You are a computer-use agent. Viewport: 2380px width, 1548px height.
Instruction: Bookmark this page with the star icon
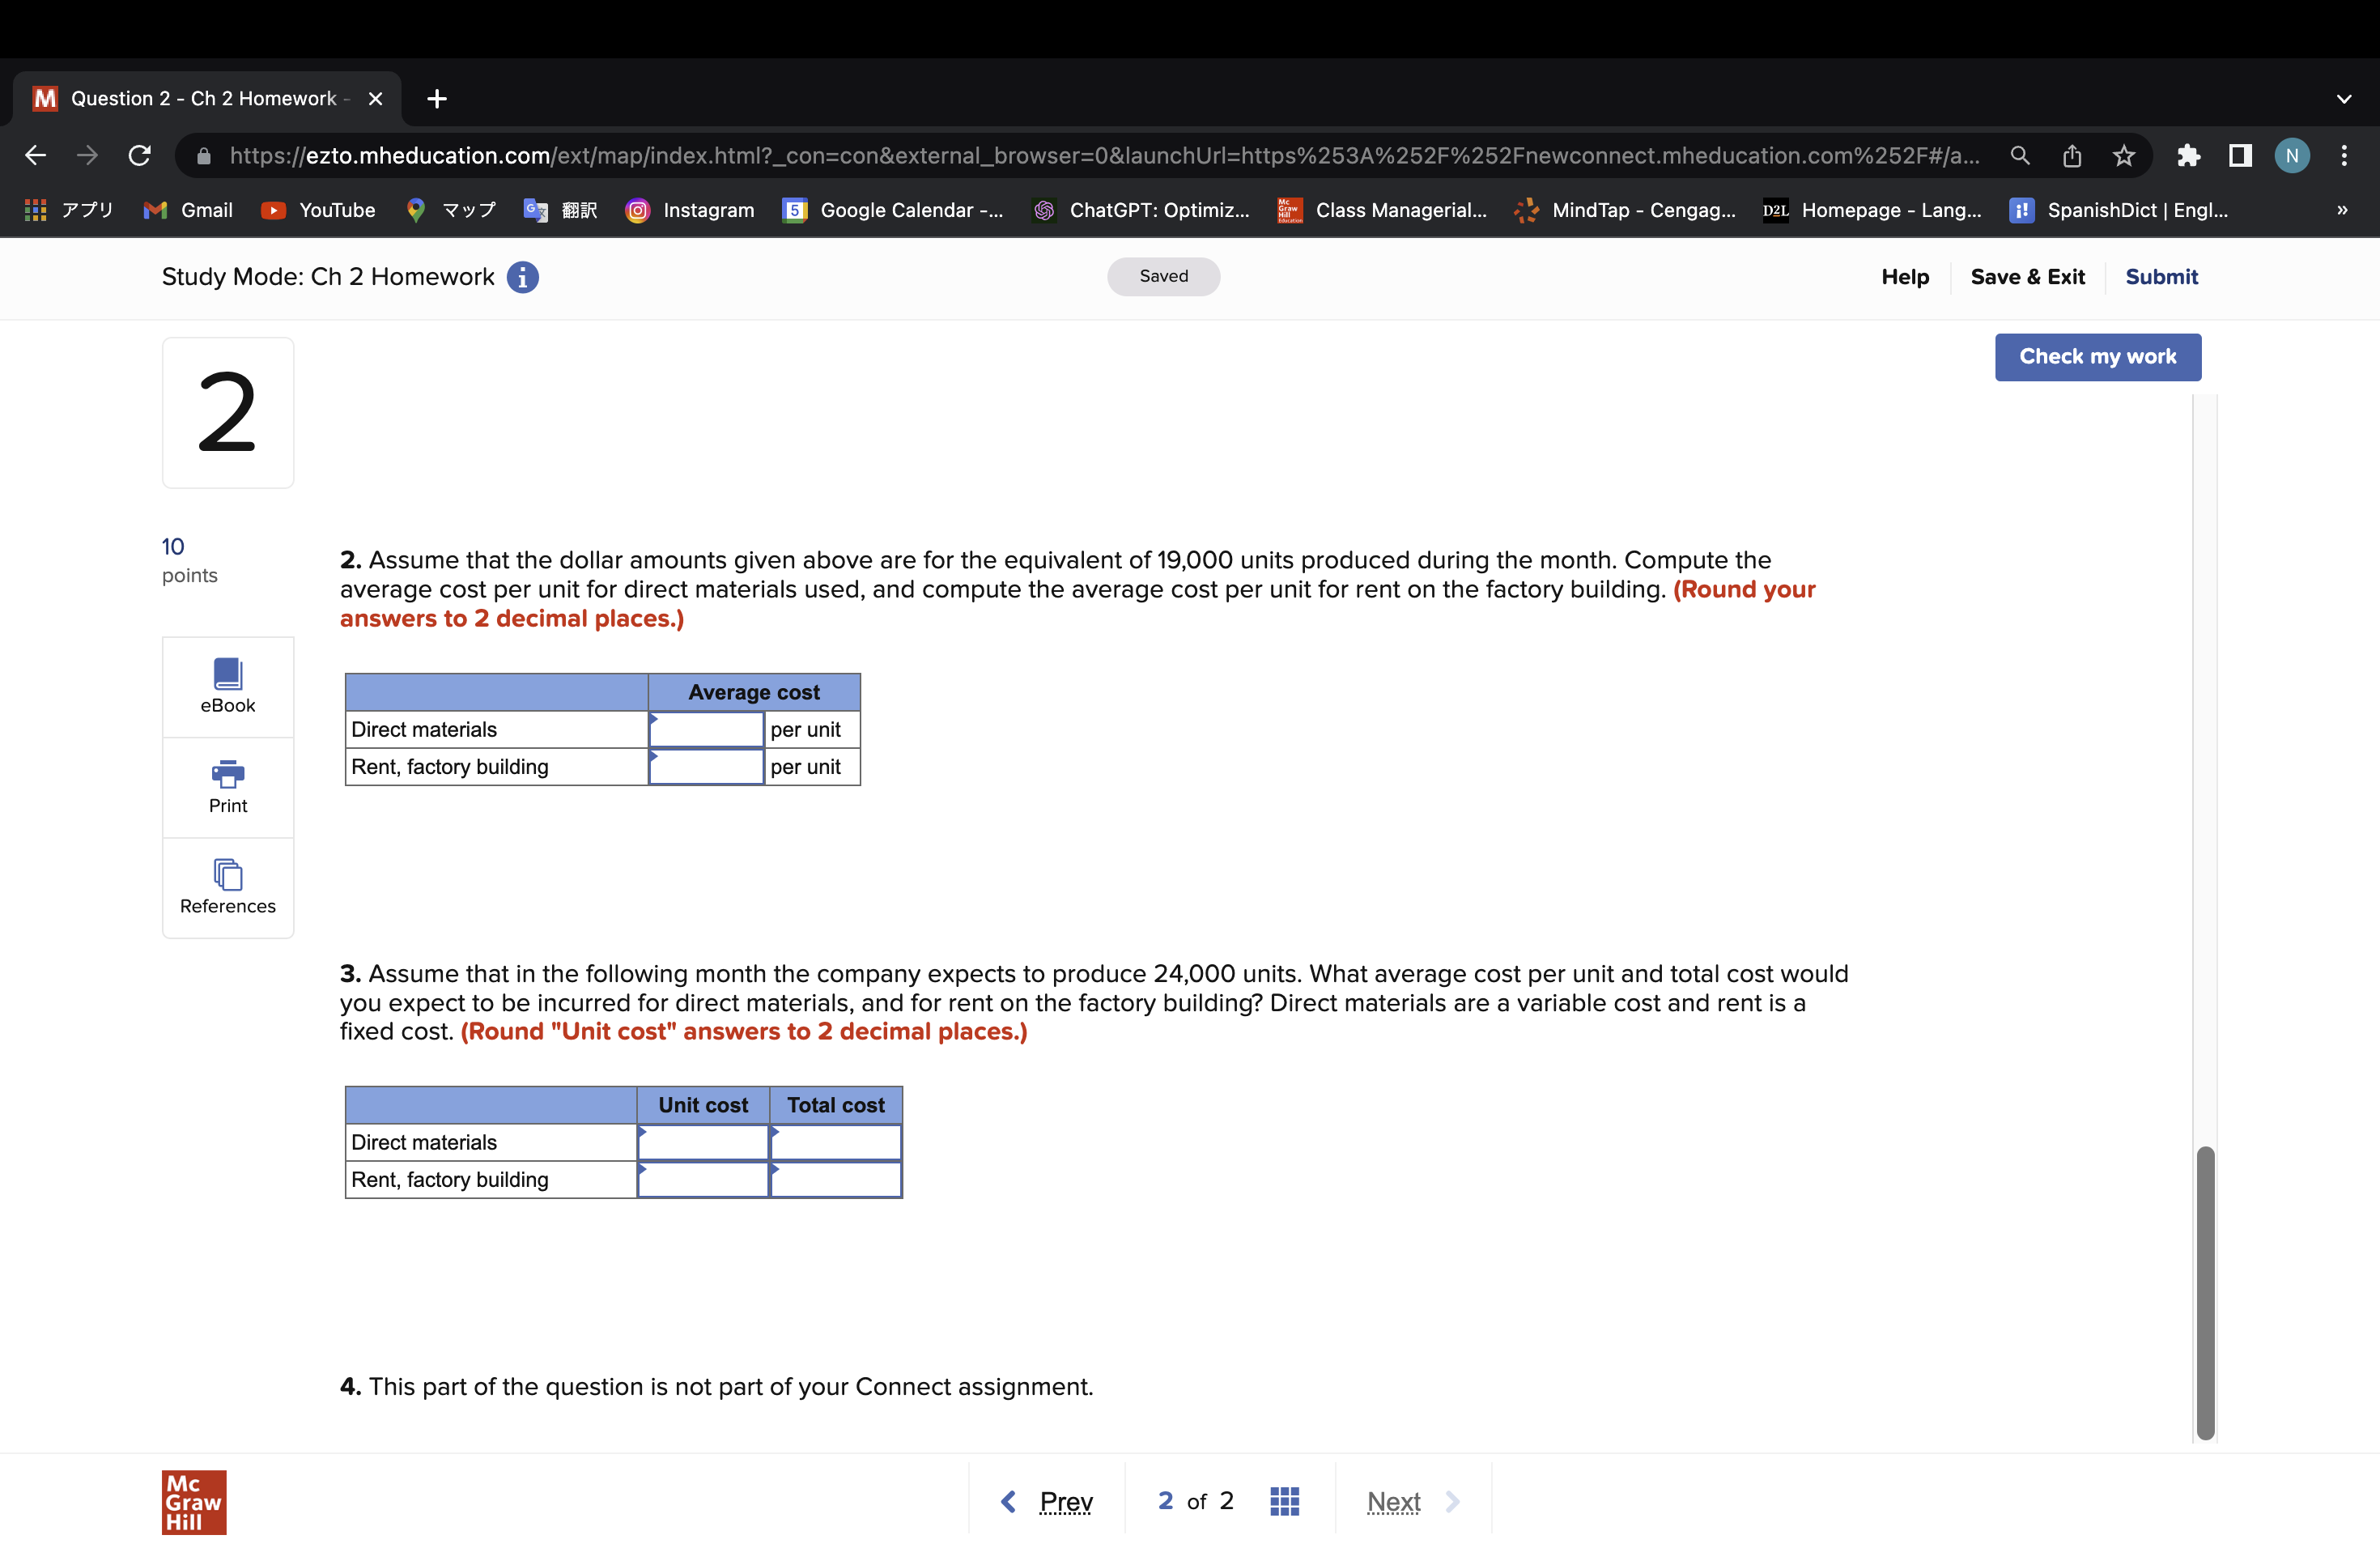(2122, 155)
